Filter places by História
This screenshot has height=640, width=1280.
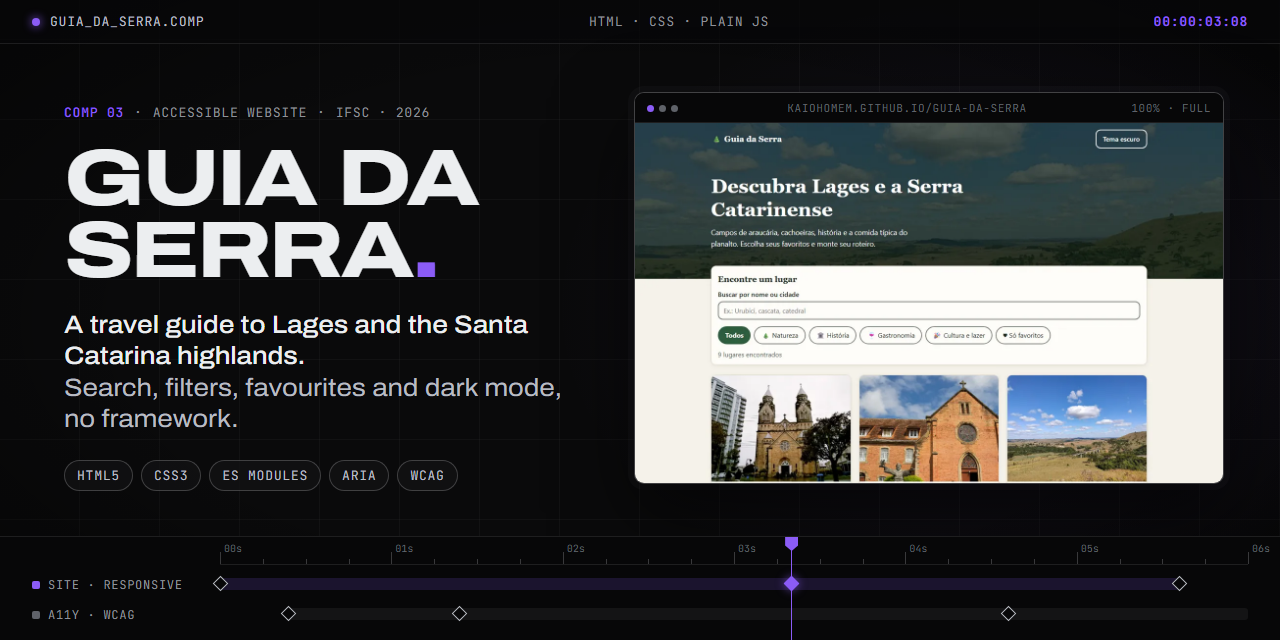tap(833, 336)
